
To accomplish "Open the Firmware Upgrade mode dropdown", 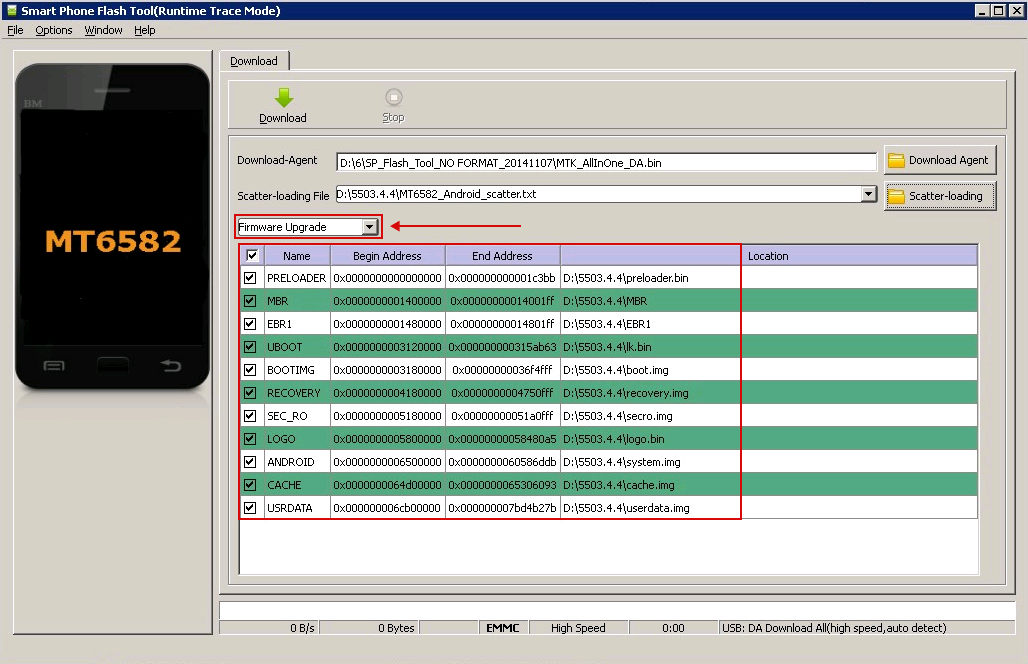I will tap(369, 227).
